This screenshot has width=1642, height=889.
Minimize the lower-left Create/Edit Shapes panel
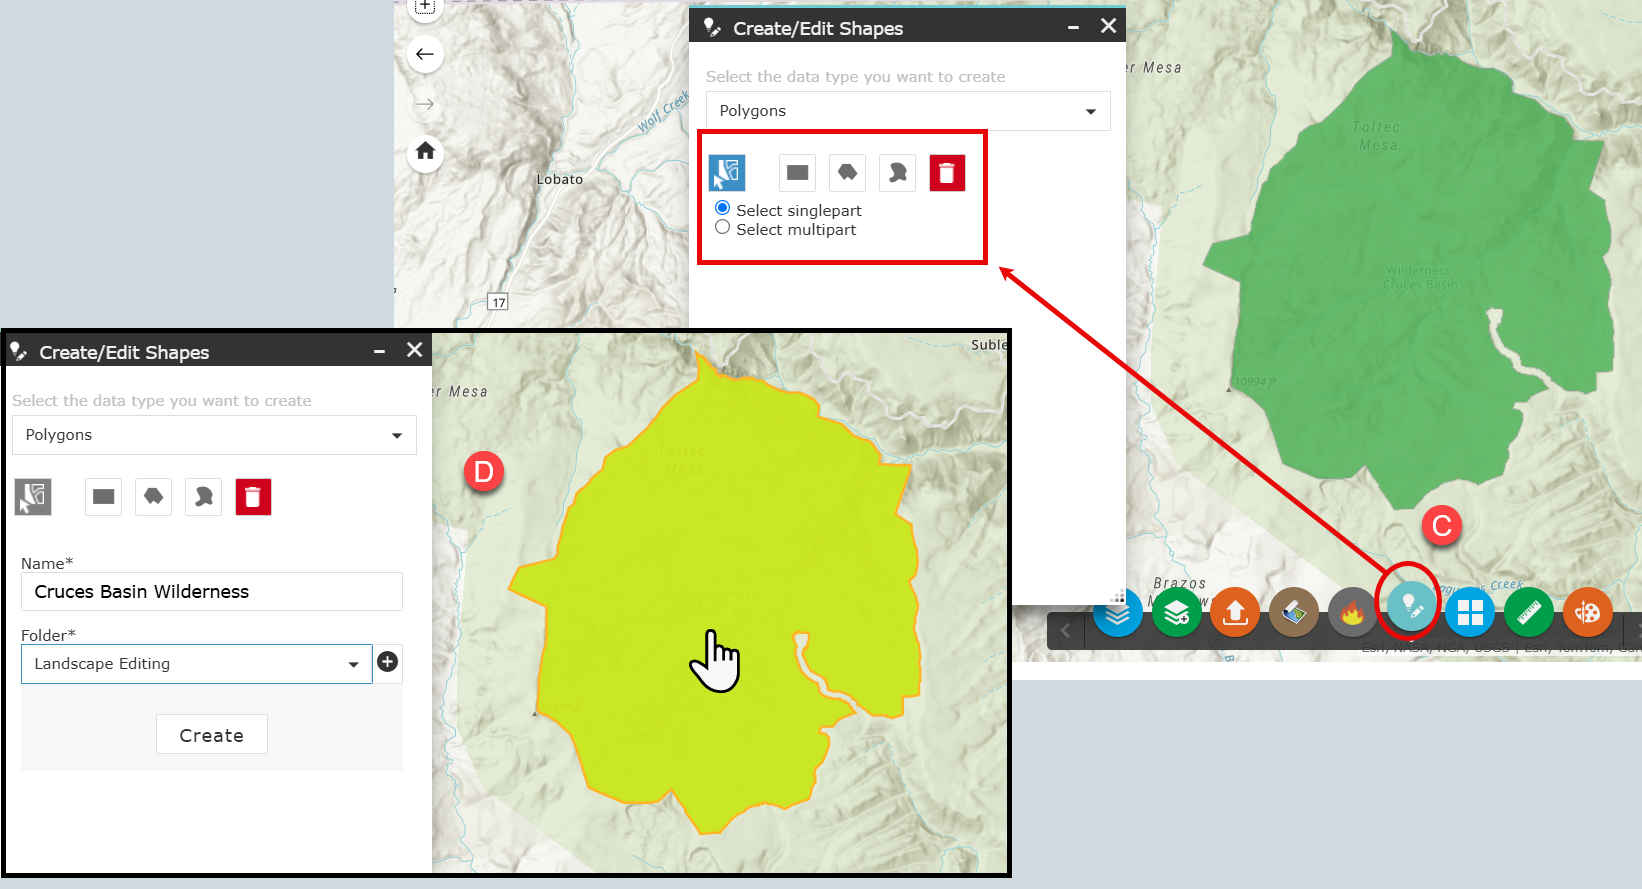[380, 352]
